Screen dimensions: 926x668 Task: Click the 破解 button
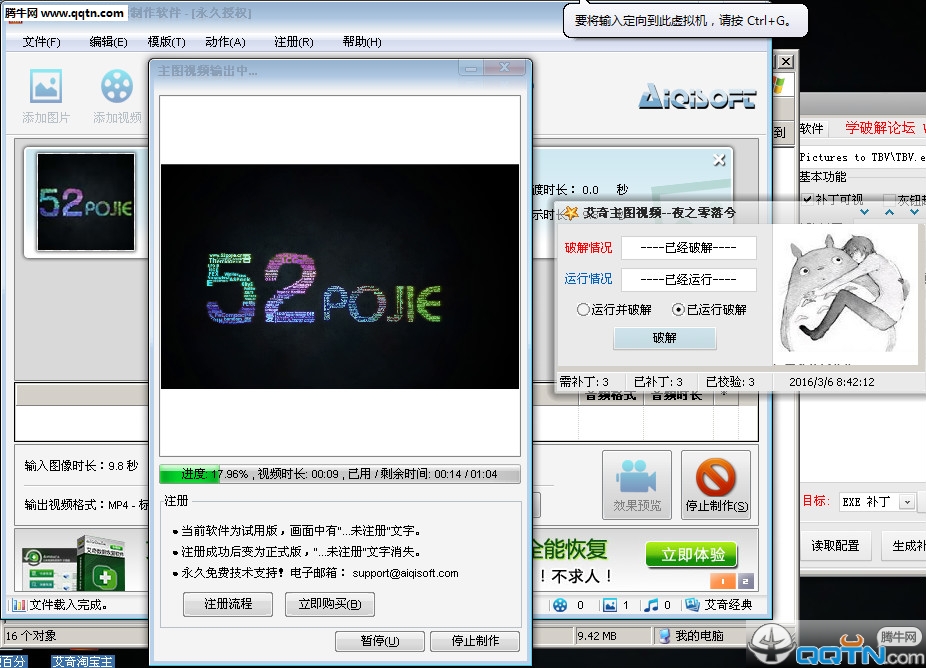664,338
